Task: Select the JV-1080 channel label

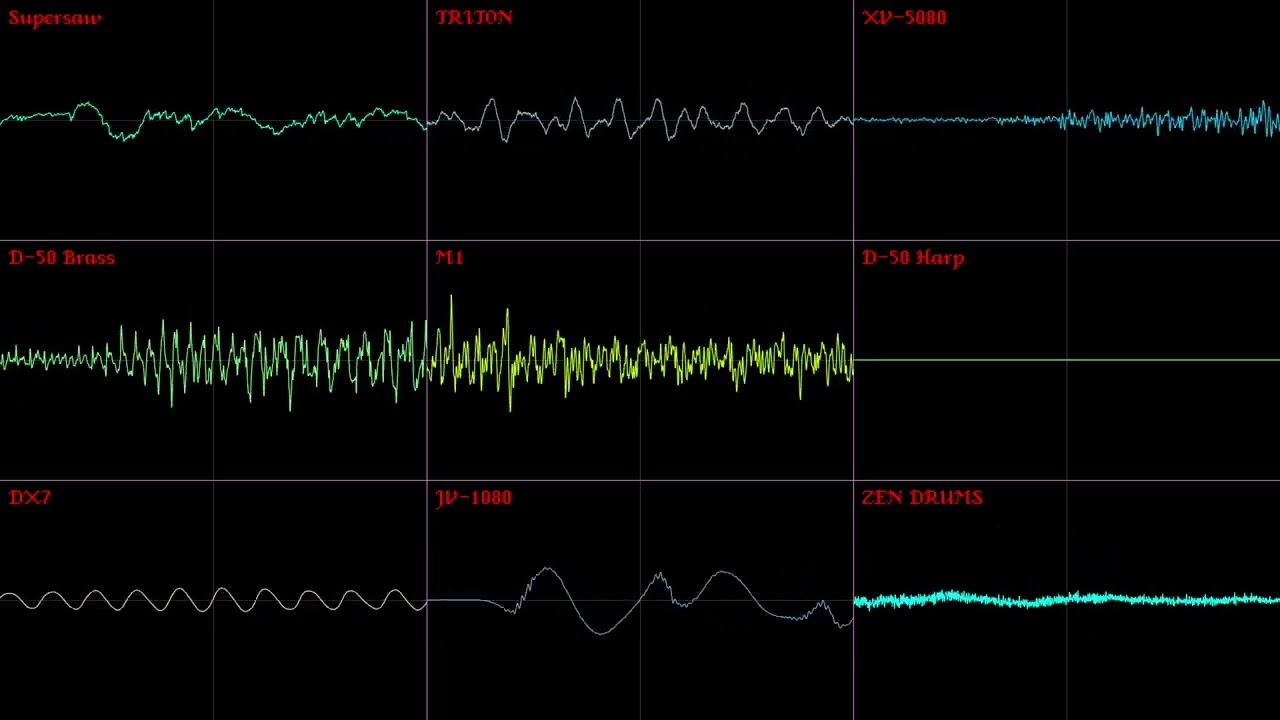Action: 474,498
